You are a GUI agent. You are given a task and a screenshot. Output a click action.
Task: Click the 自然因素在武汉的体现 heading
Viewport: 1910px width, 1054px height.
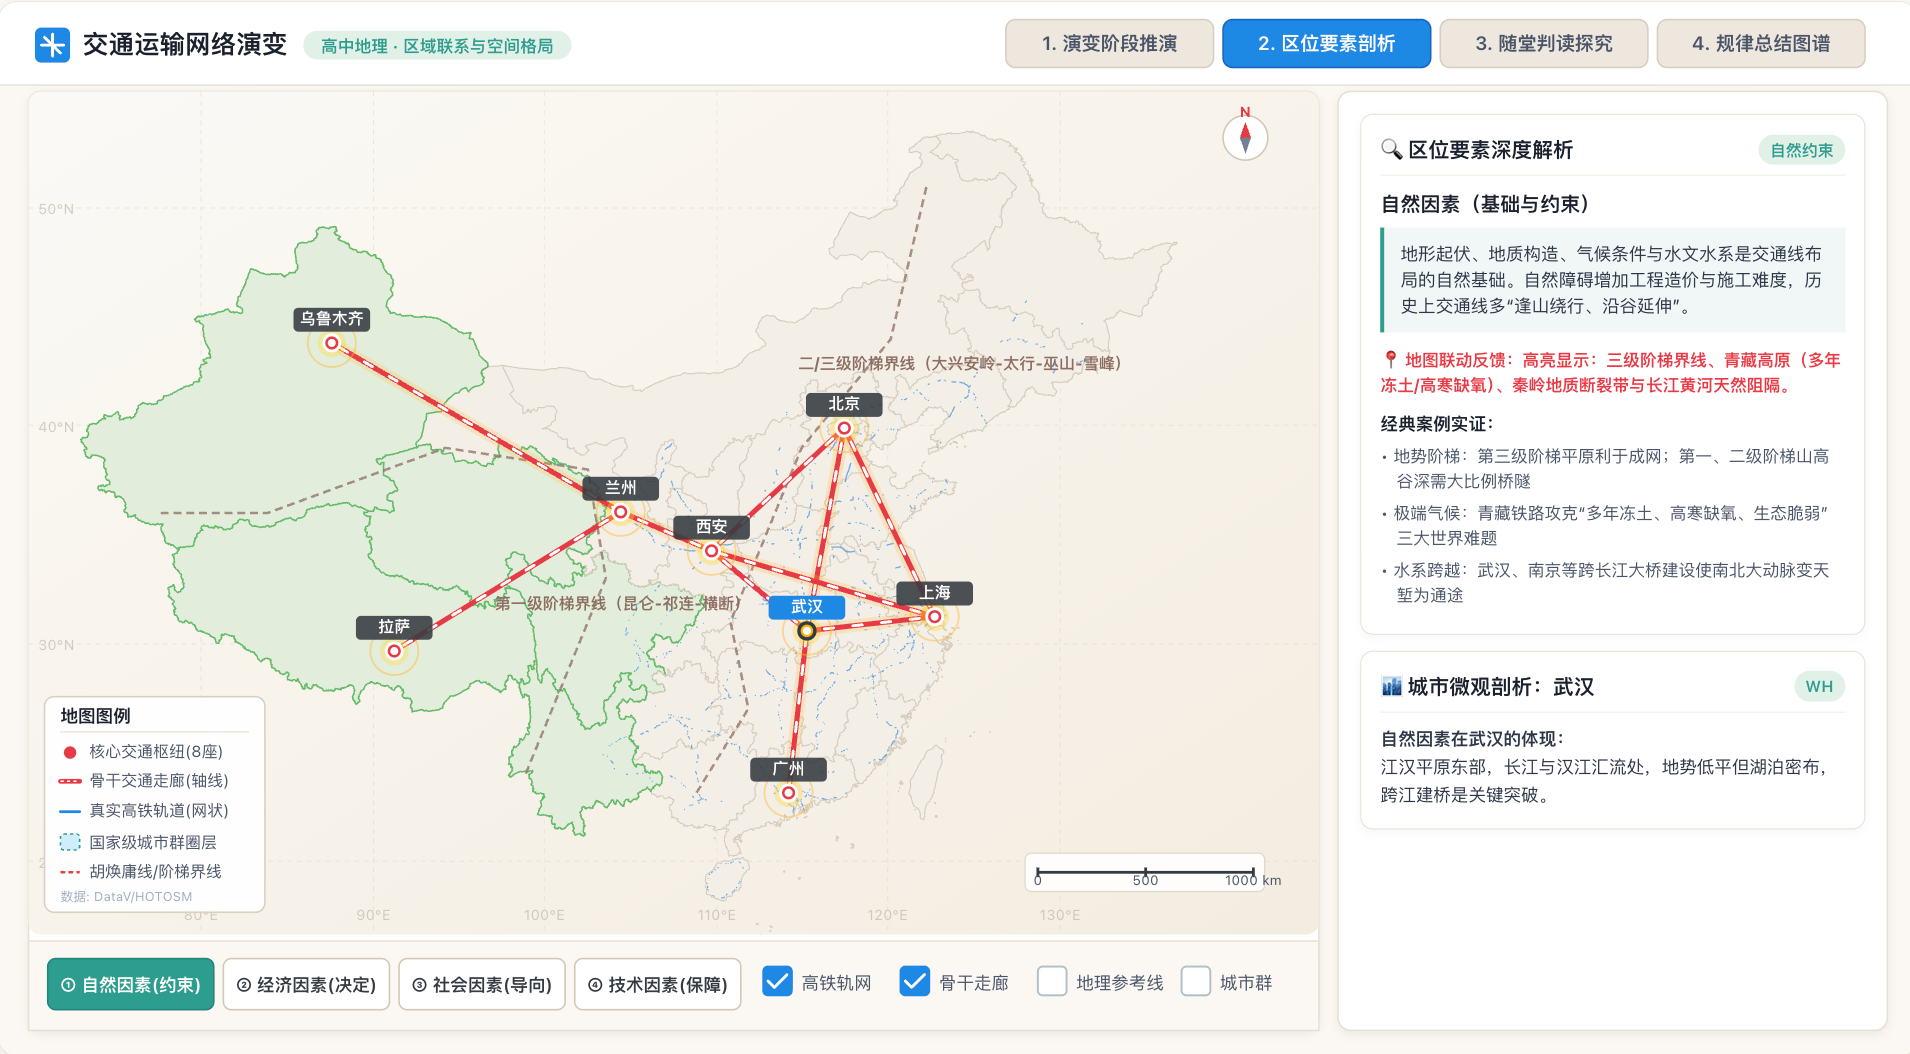click(x=1472, y=739)
